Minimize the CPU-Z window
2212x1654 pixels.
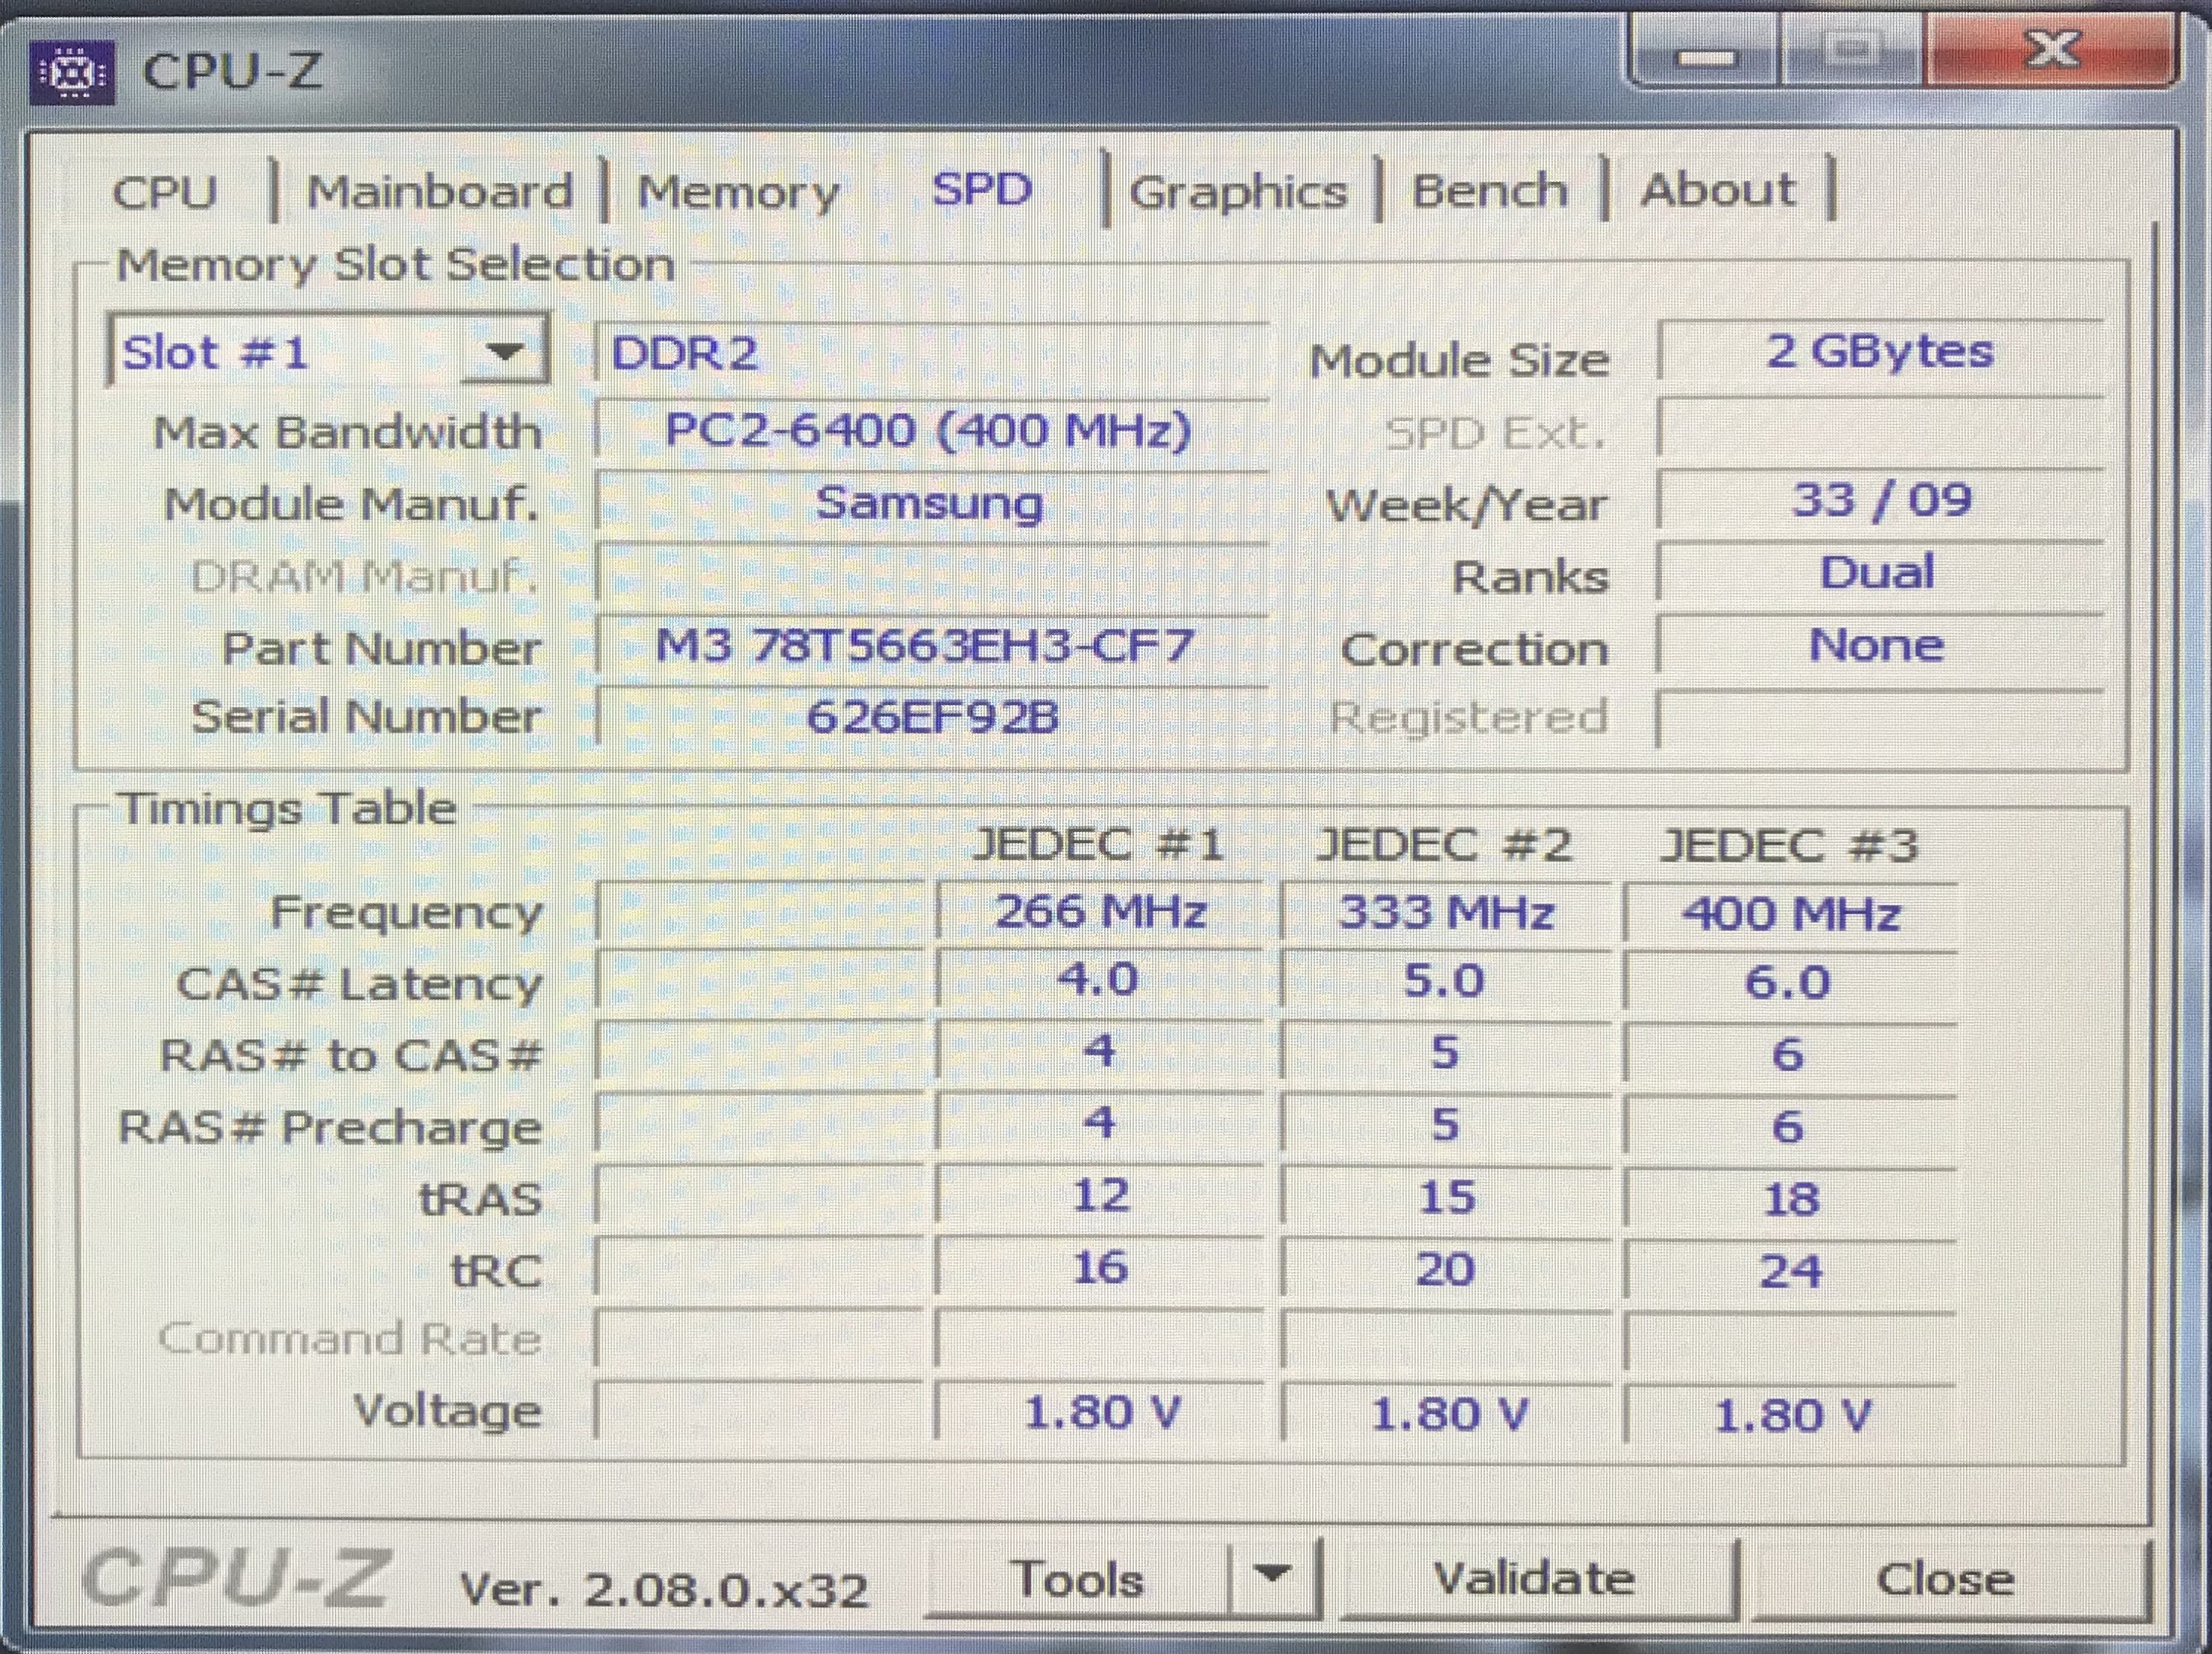click(x=1706, y=55)
